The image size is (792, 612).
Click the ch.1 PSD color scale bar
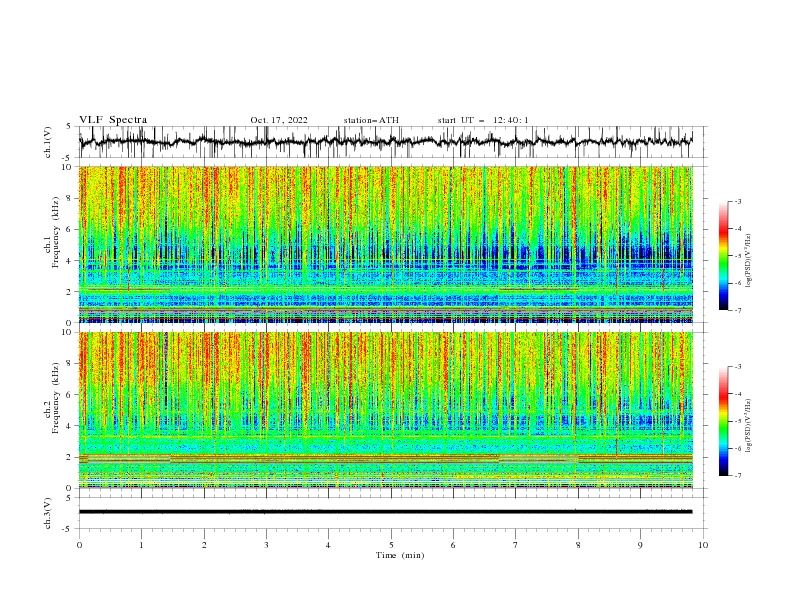(723, 256)
